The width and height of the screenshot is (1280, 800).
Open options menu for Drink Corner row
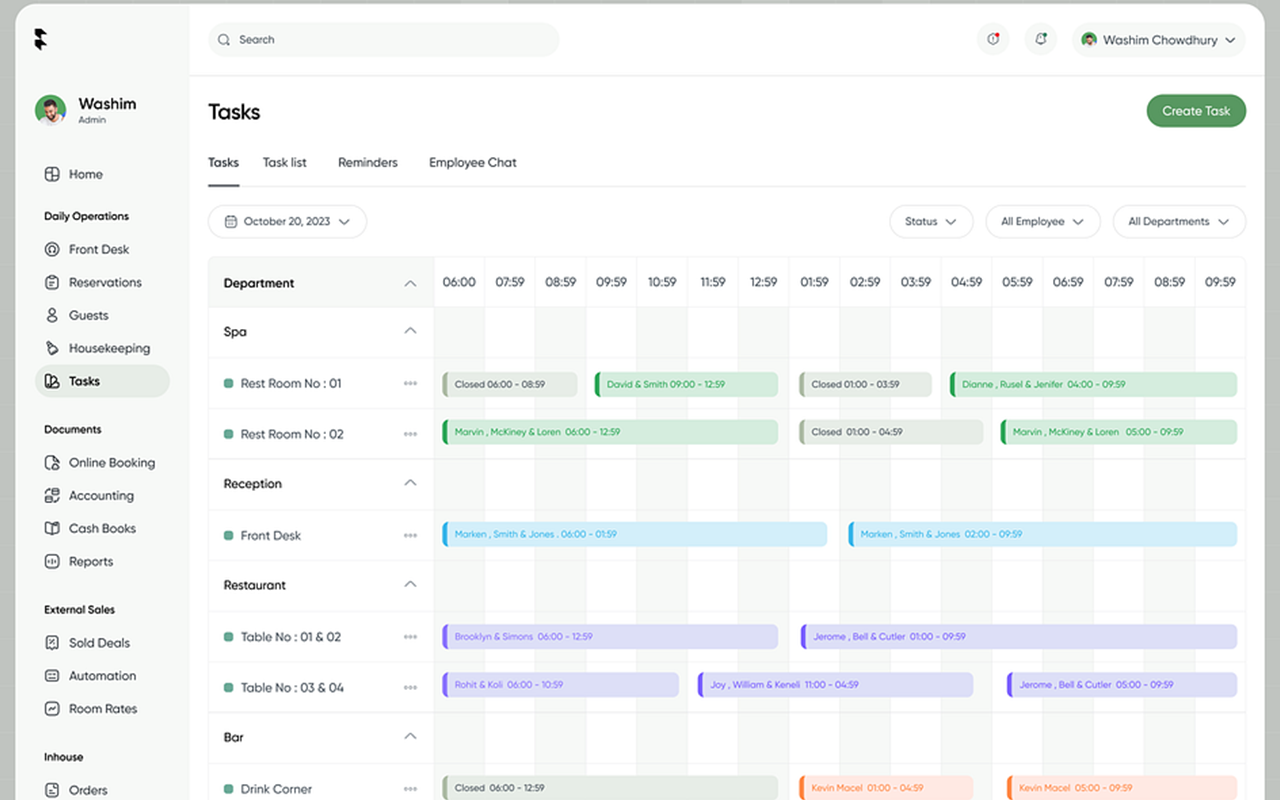[x=410, y=788]
